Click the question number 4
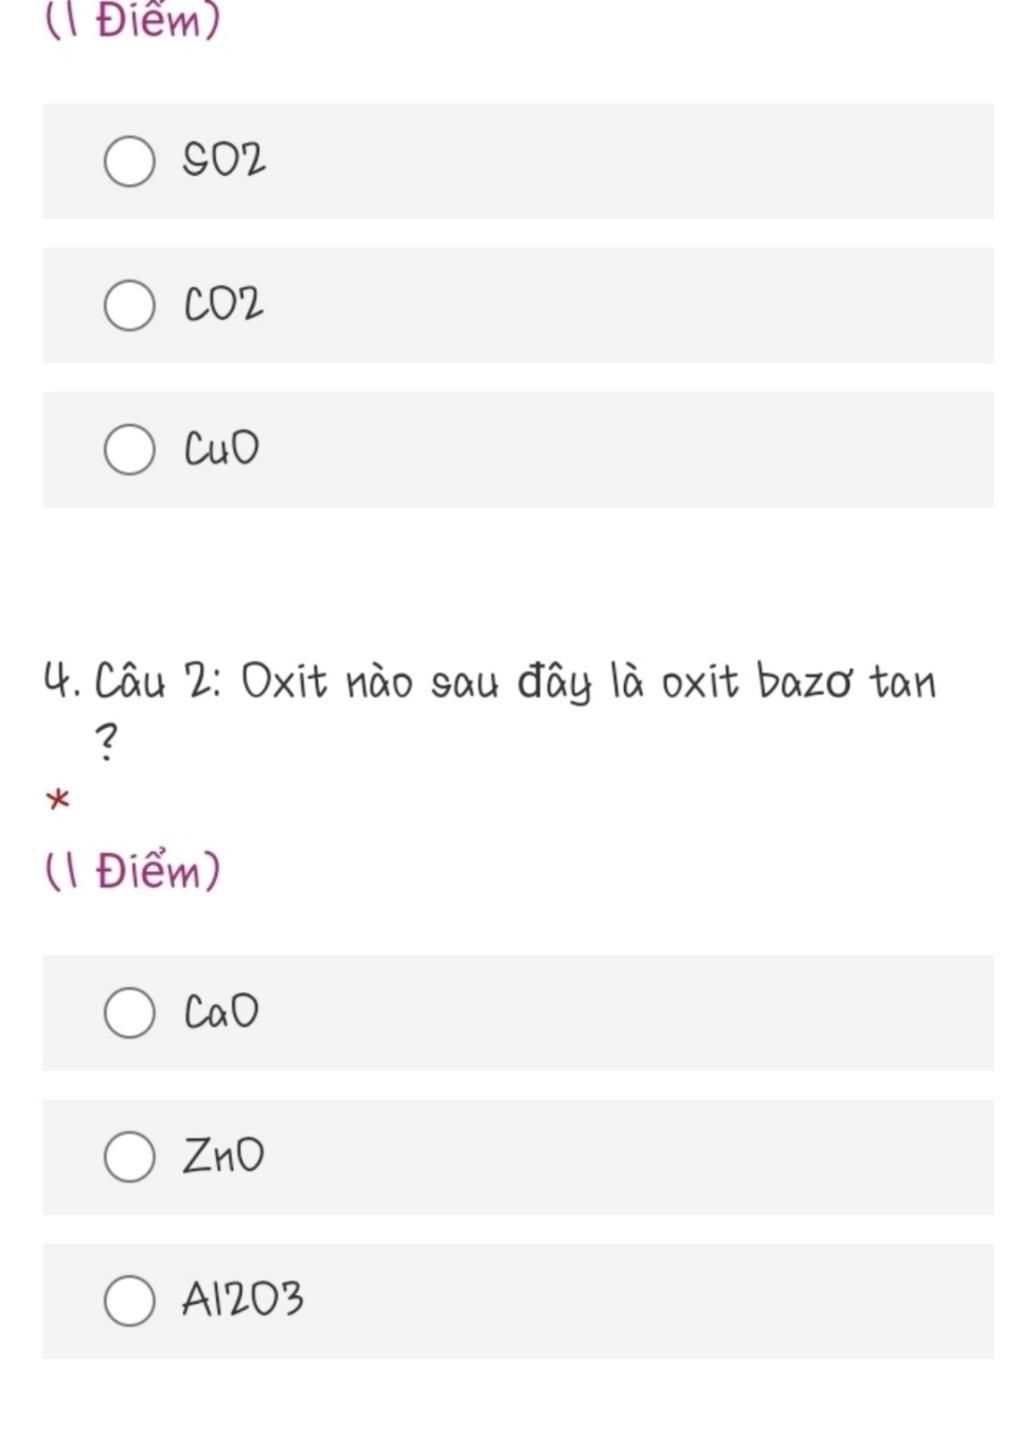Image resolution: width=1024 pixels, height=1445 pixels. pos(62,683)
